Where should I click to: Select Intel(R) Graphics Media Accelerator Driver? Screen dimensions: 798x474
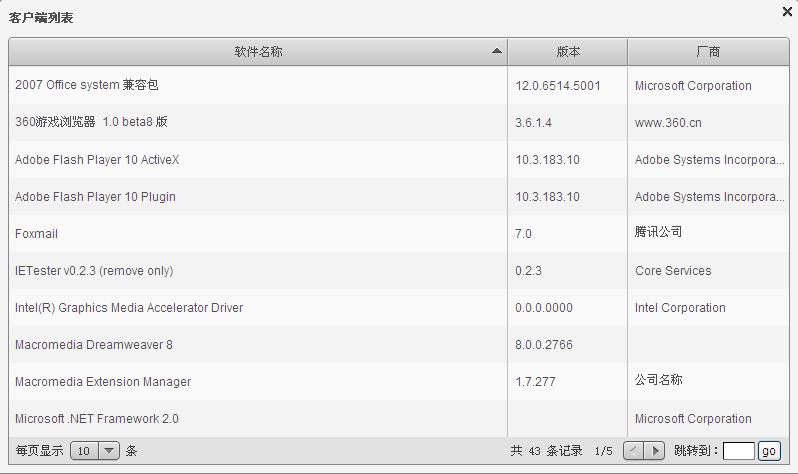point(399,308)
